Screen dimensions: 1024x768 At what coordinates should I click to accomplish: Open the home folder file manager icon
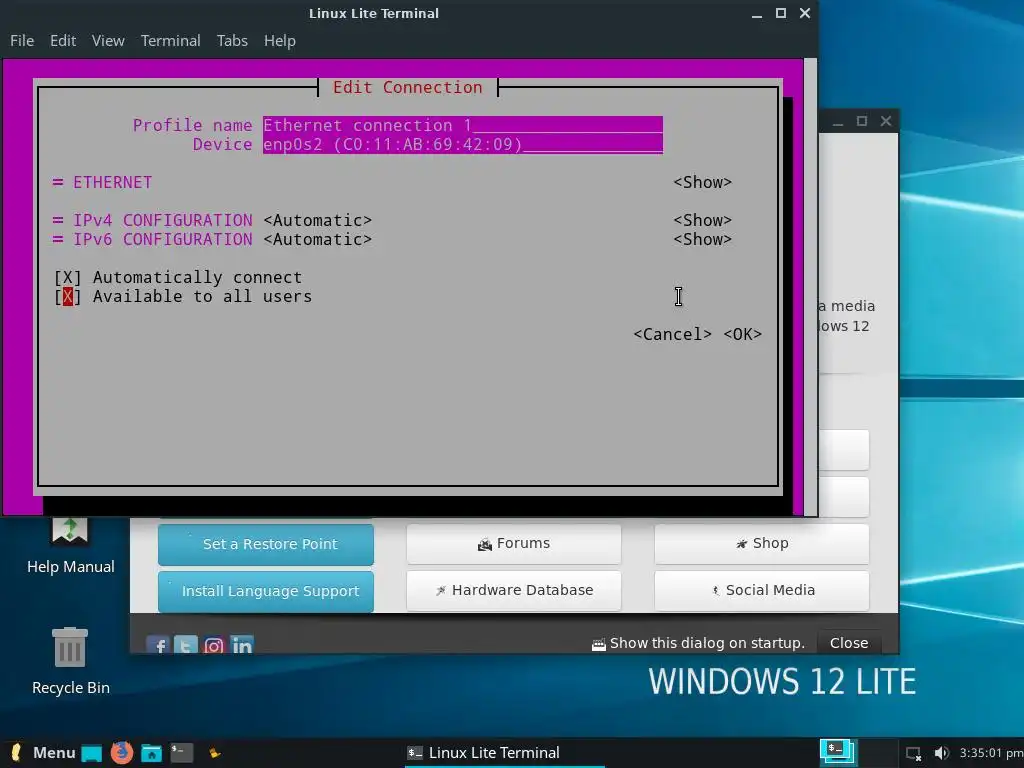point(152,754)
